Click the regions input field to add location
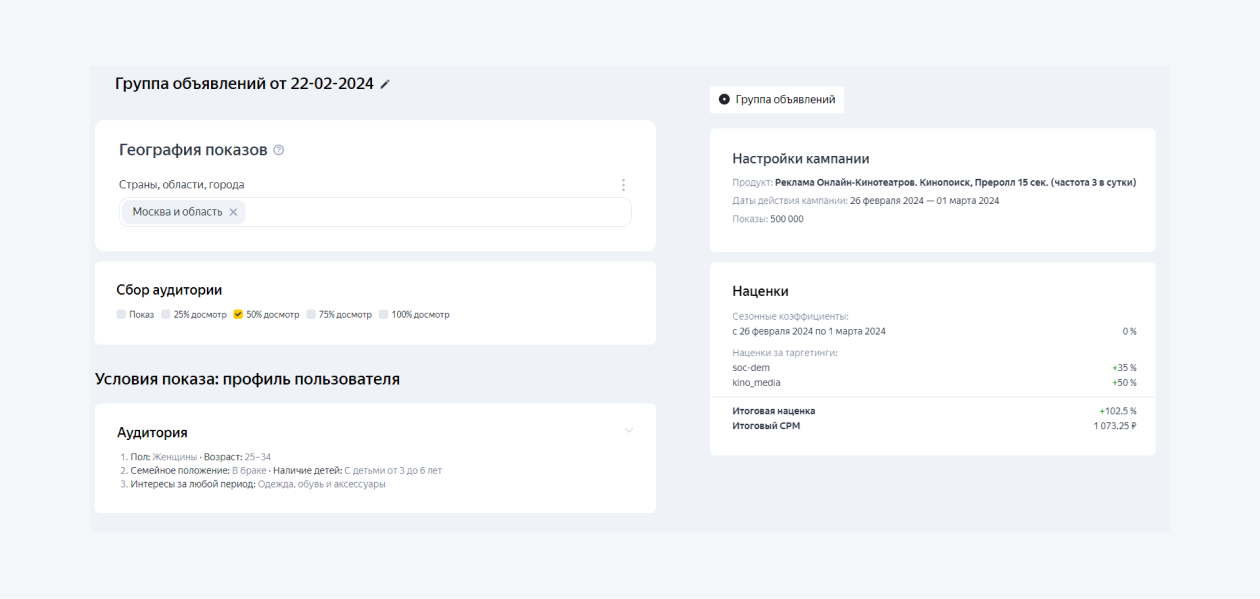The image size is (1260, 599). [x=420, y=212]
